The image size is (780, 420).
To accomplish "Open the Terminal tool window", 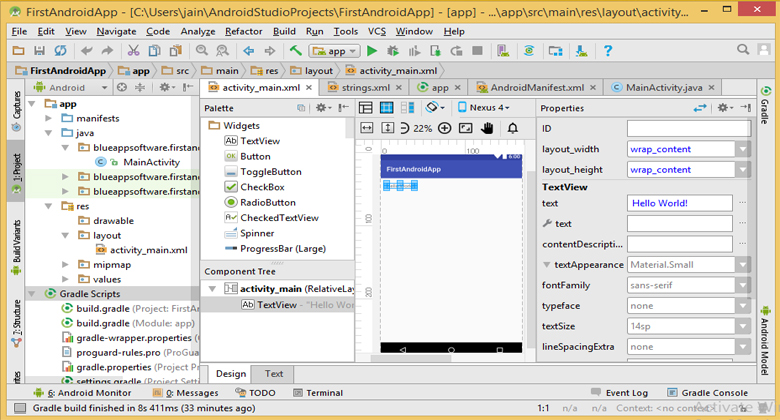I will pyautogui.click(x=318, y=393).
